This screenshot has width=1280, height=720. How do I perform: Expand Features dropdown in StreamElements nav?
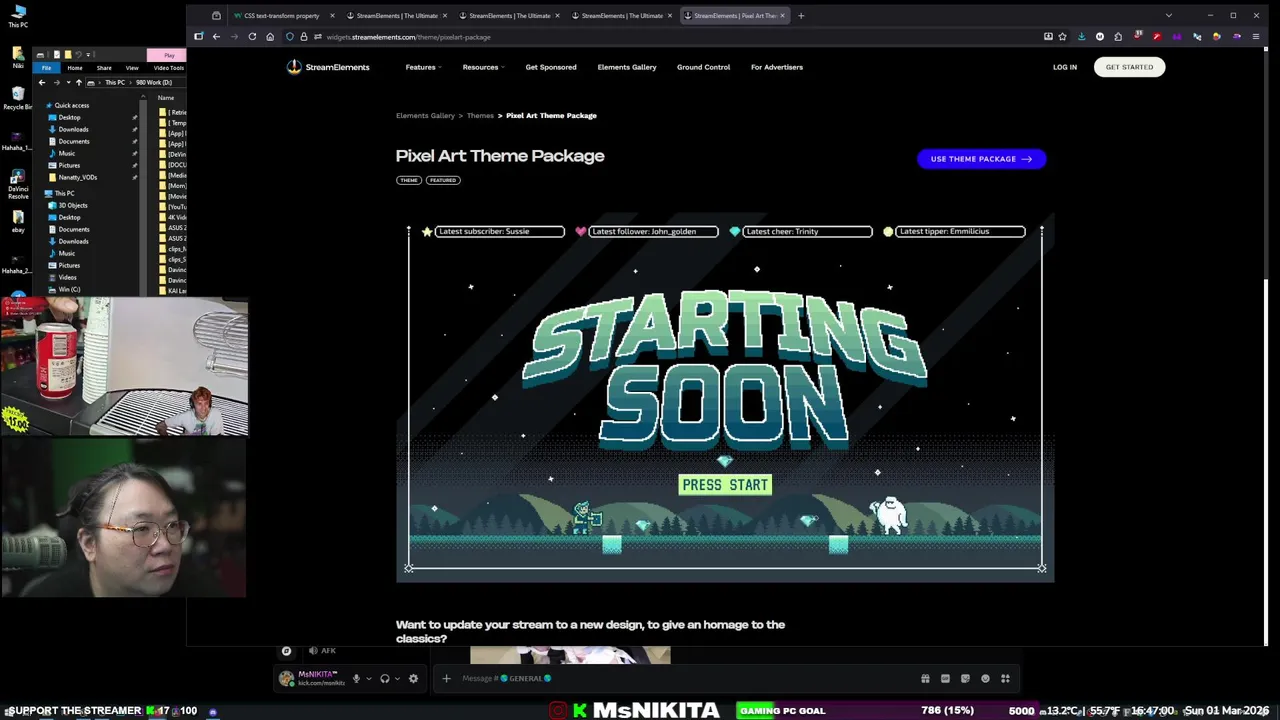(423, 67)
